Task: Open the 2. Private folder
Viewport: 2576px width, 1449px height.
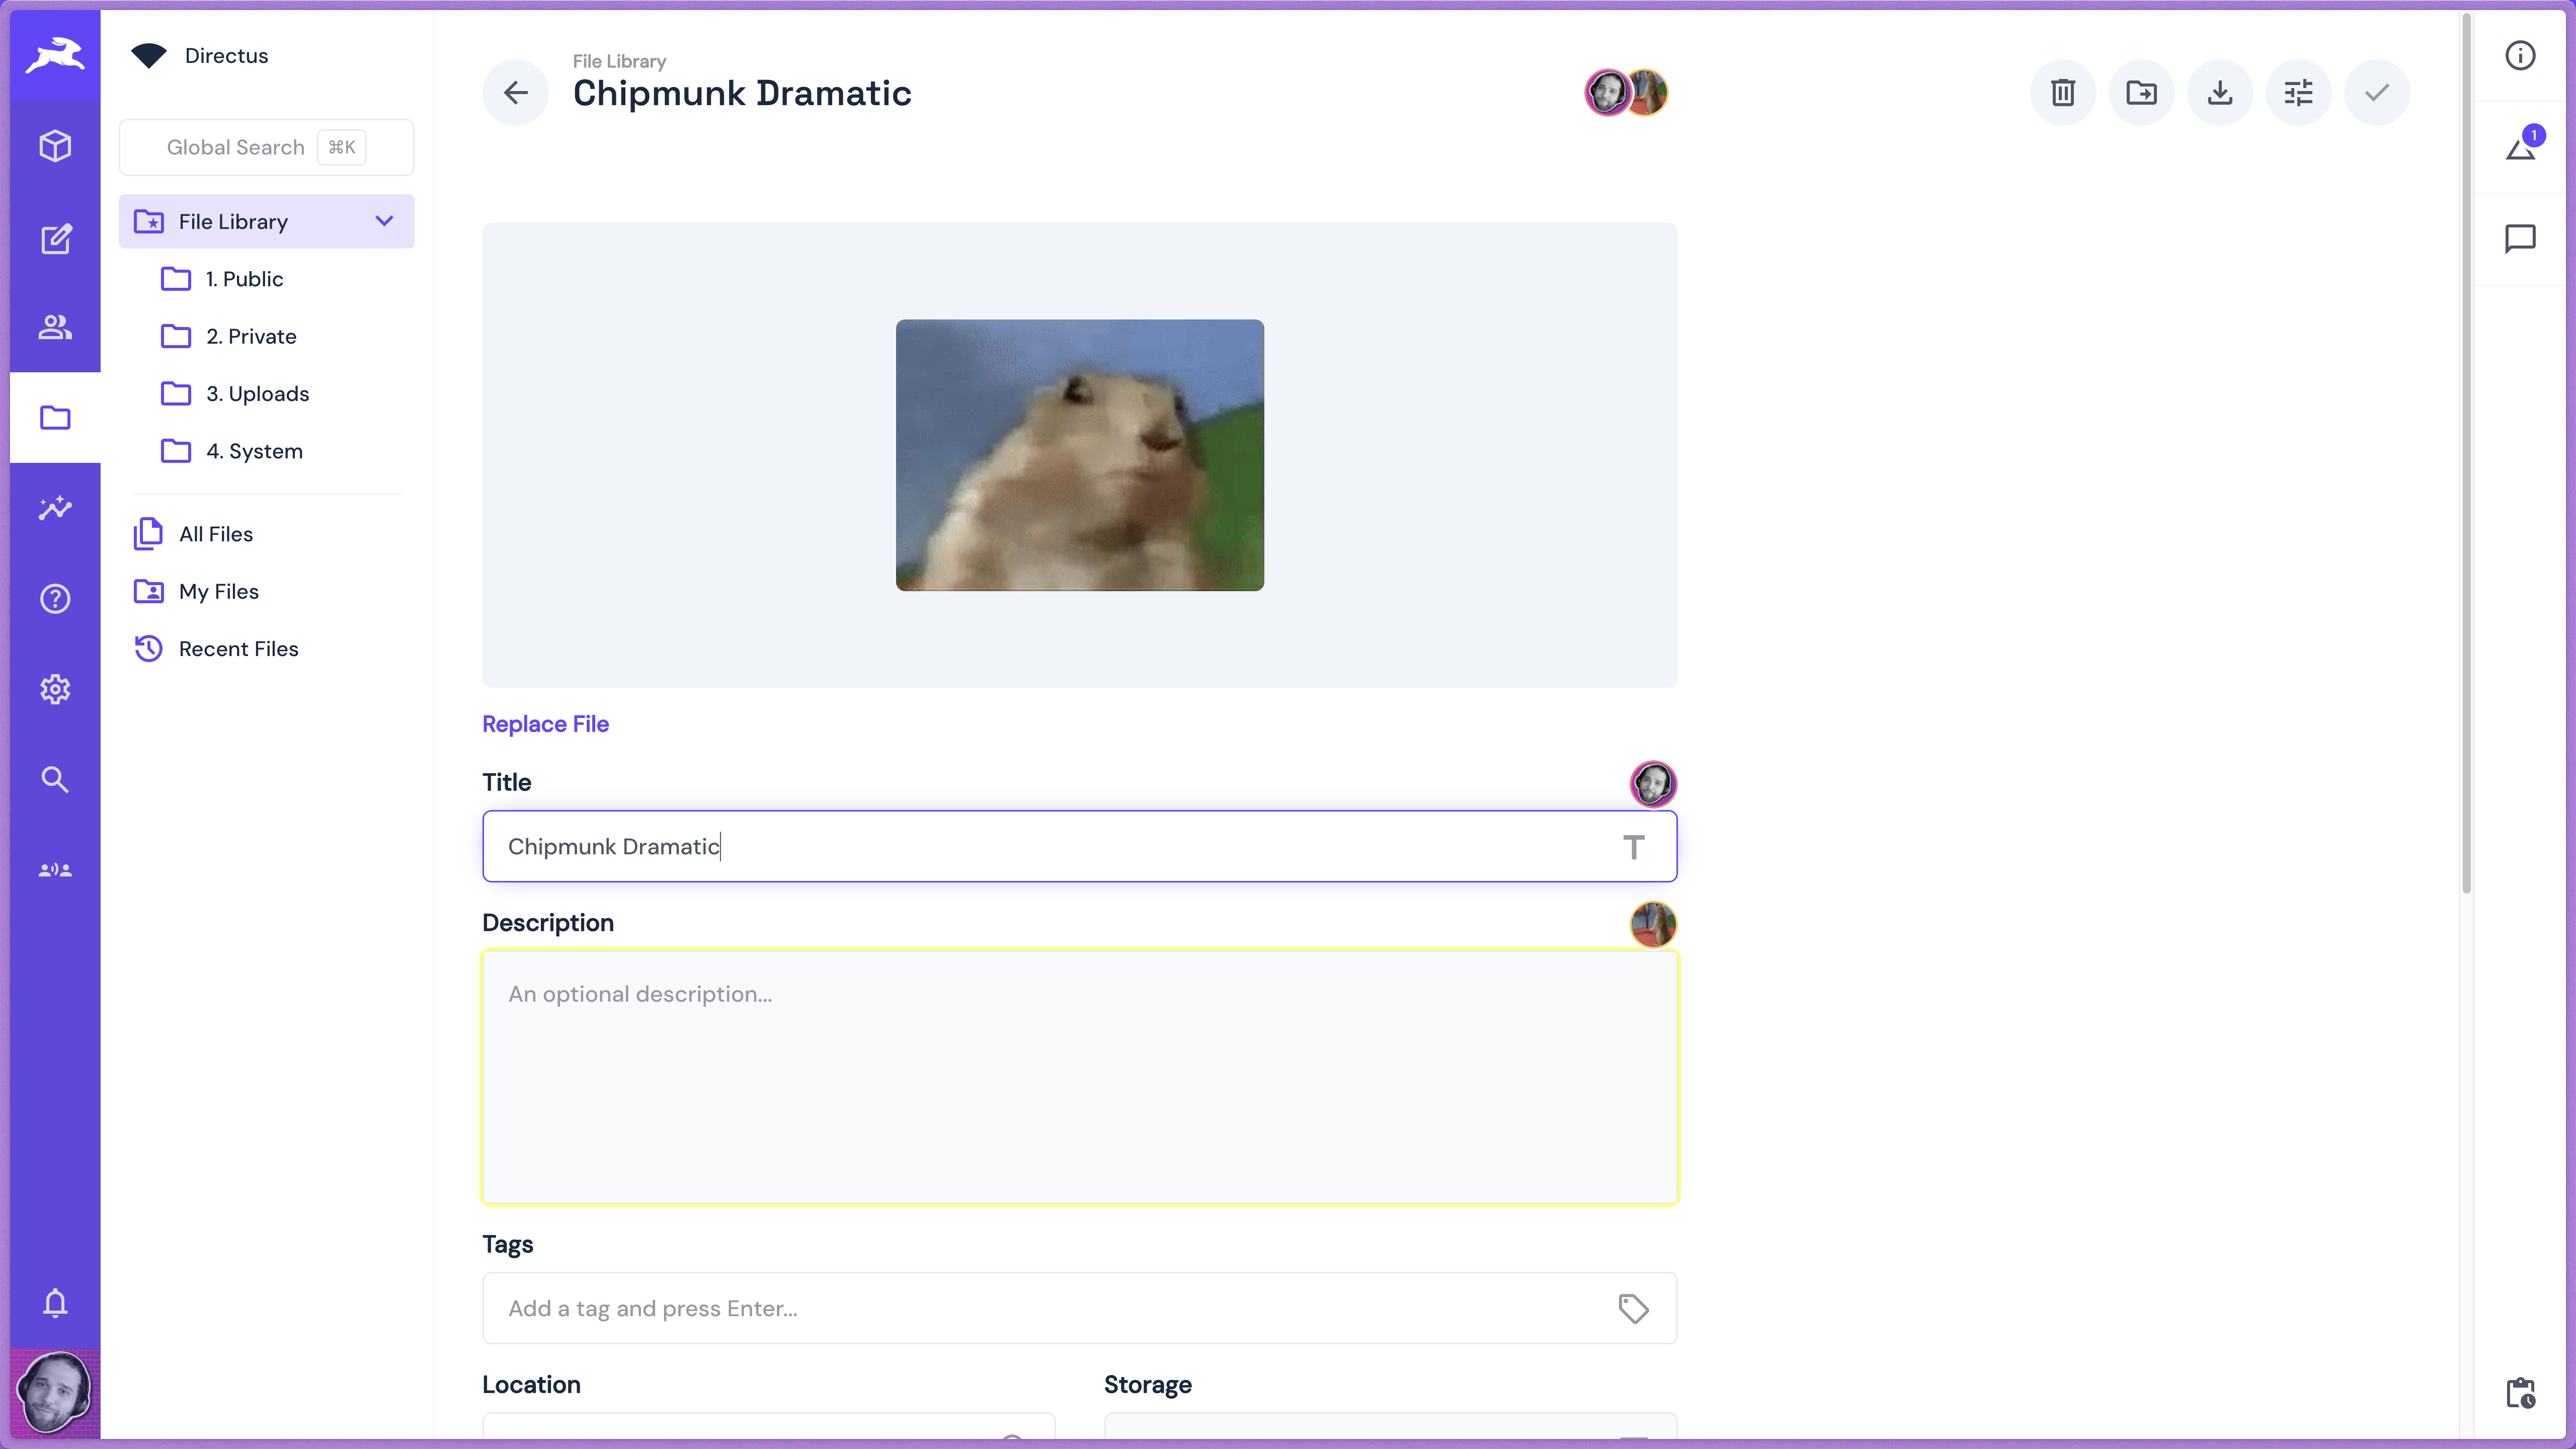Action: (x=251, y=337)
